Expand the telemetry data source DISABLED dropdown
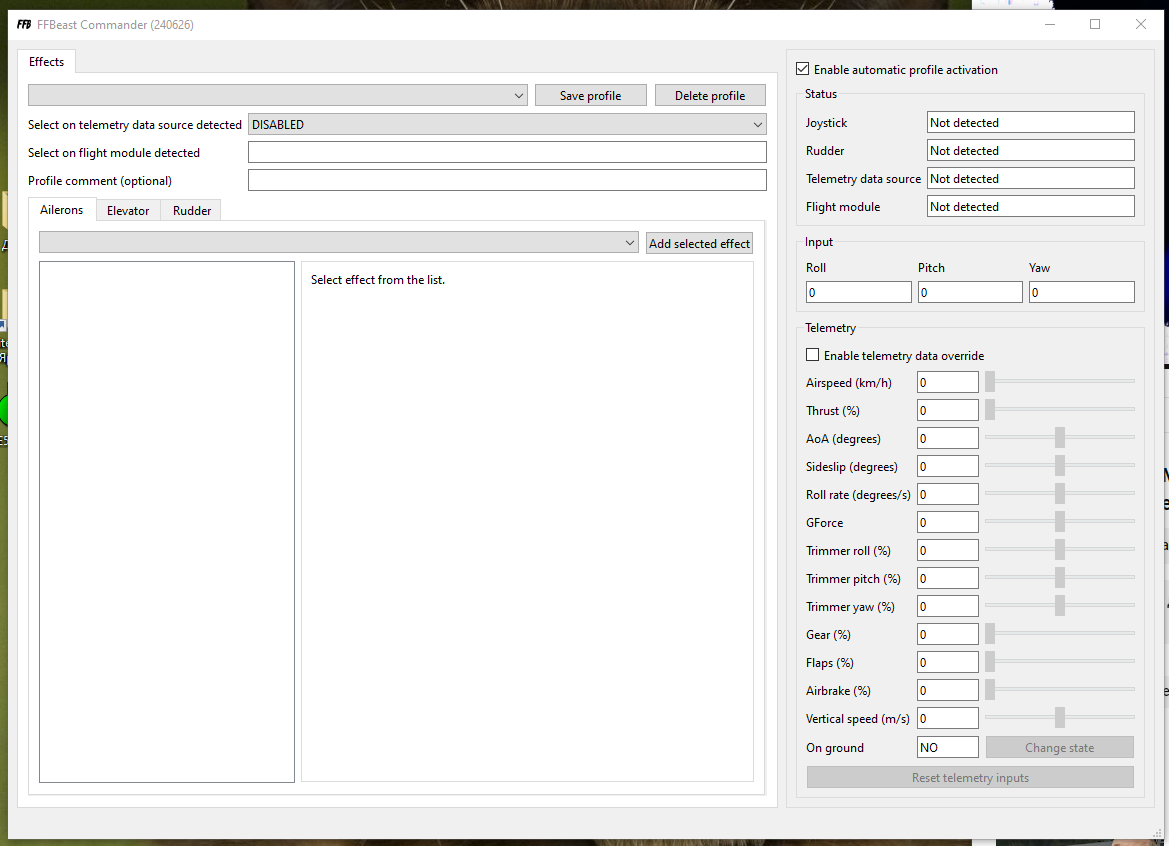 pos(507,124)
